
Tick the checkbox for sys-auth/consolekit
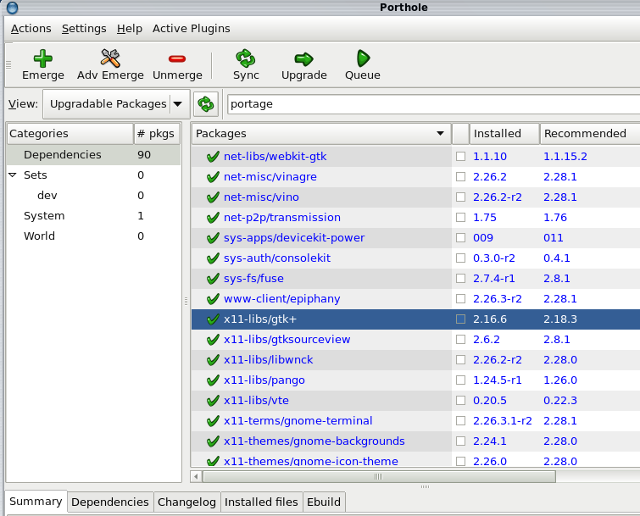tap(460, 258)
